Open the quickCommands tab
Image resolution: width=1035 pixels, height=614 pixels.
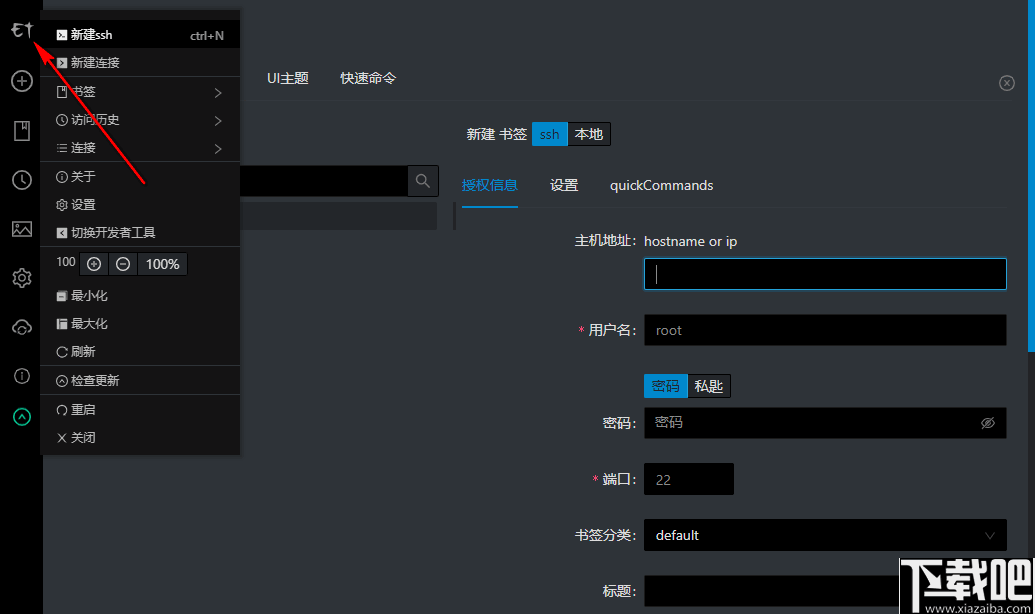[x=661, y=186]
